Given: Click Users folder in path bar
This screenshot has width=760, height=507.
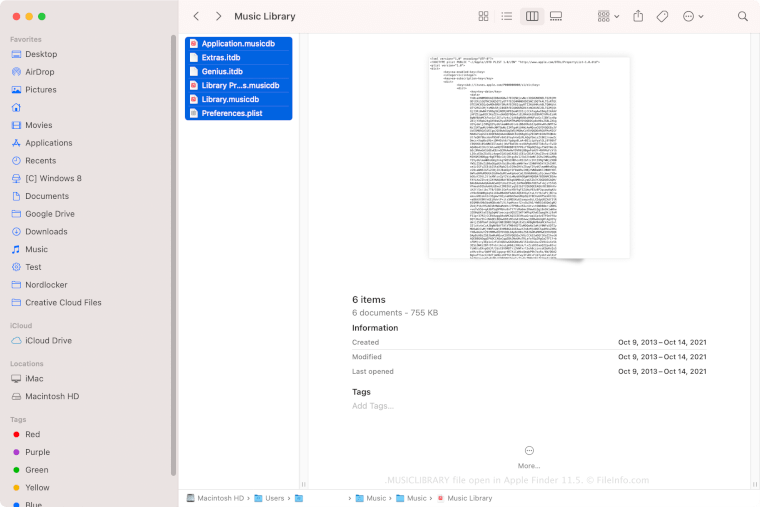Looking at the screenshot, I should pos(270,498).
